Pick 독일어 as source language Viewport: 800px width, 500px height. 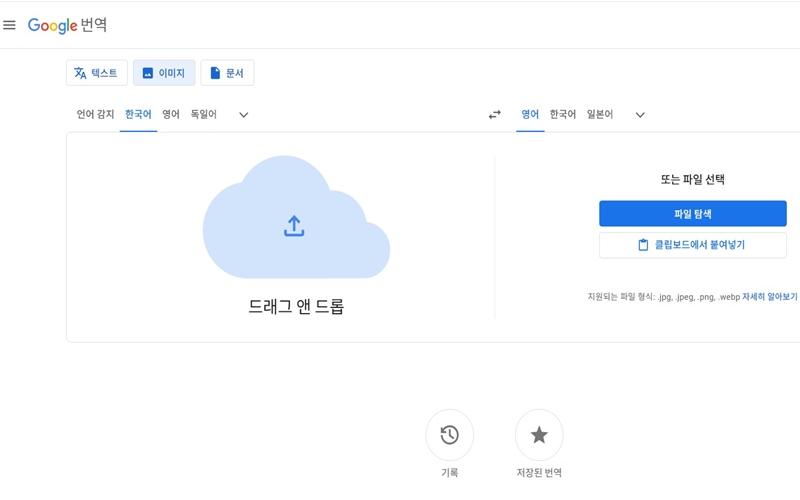coord(204,114)
